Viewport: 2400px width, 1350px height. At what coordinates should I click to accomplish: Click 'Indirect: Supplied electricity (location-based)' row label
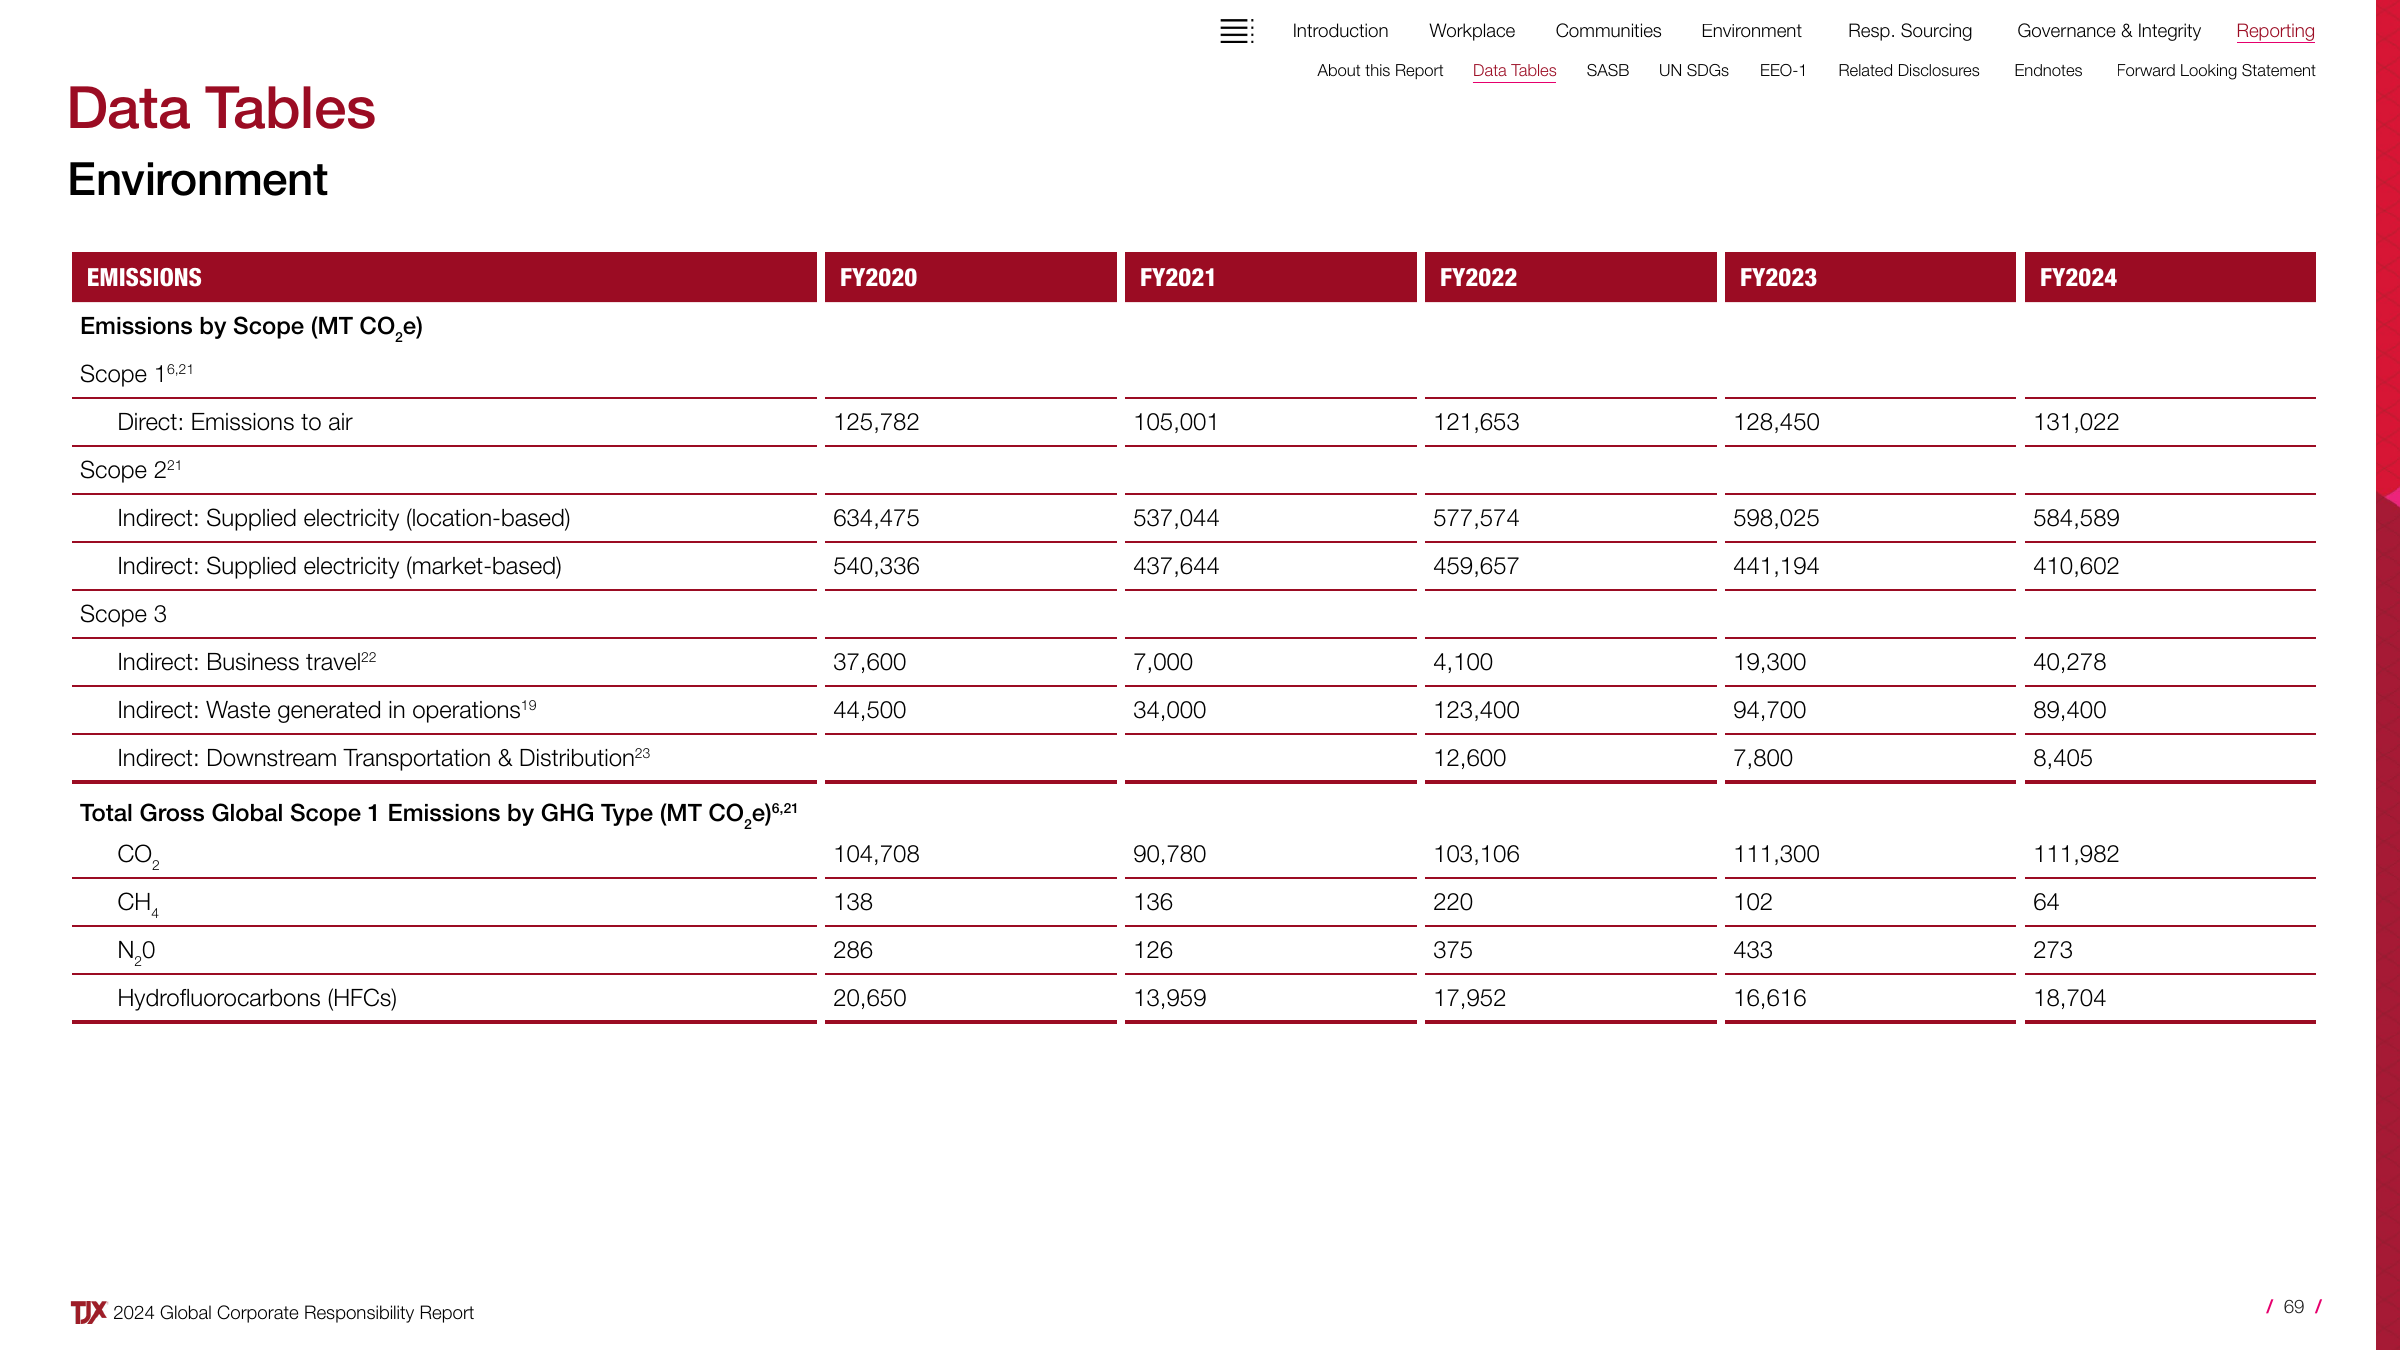pyautogui.click(x=344, y=518)
